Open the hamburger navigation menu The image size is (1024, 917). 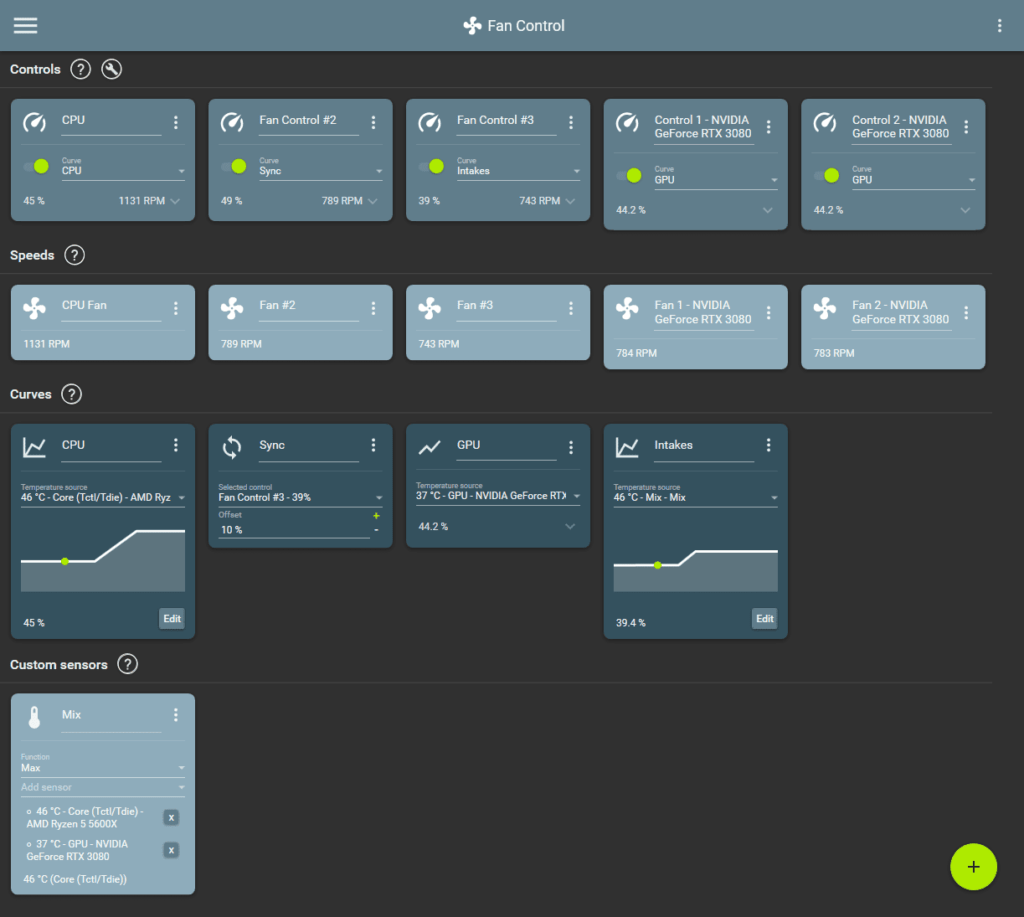[25, 25]
